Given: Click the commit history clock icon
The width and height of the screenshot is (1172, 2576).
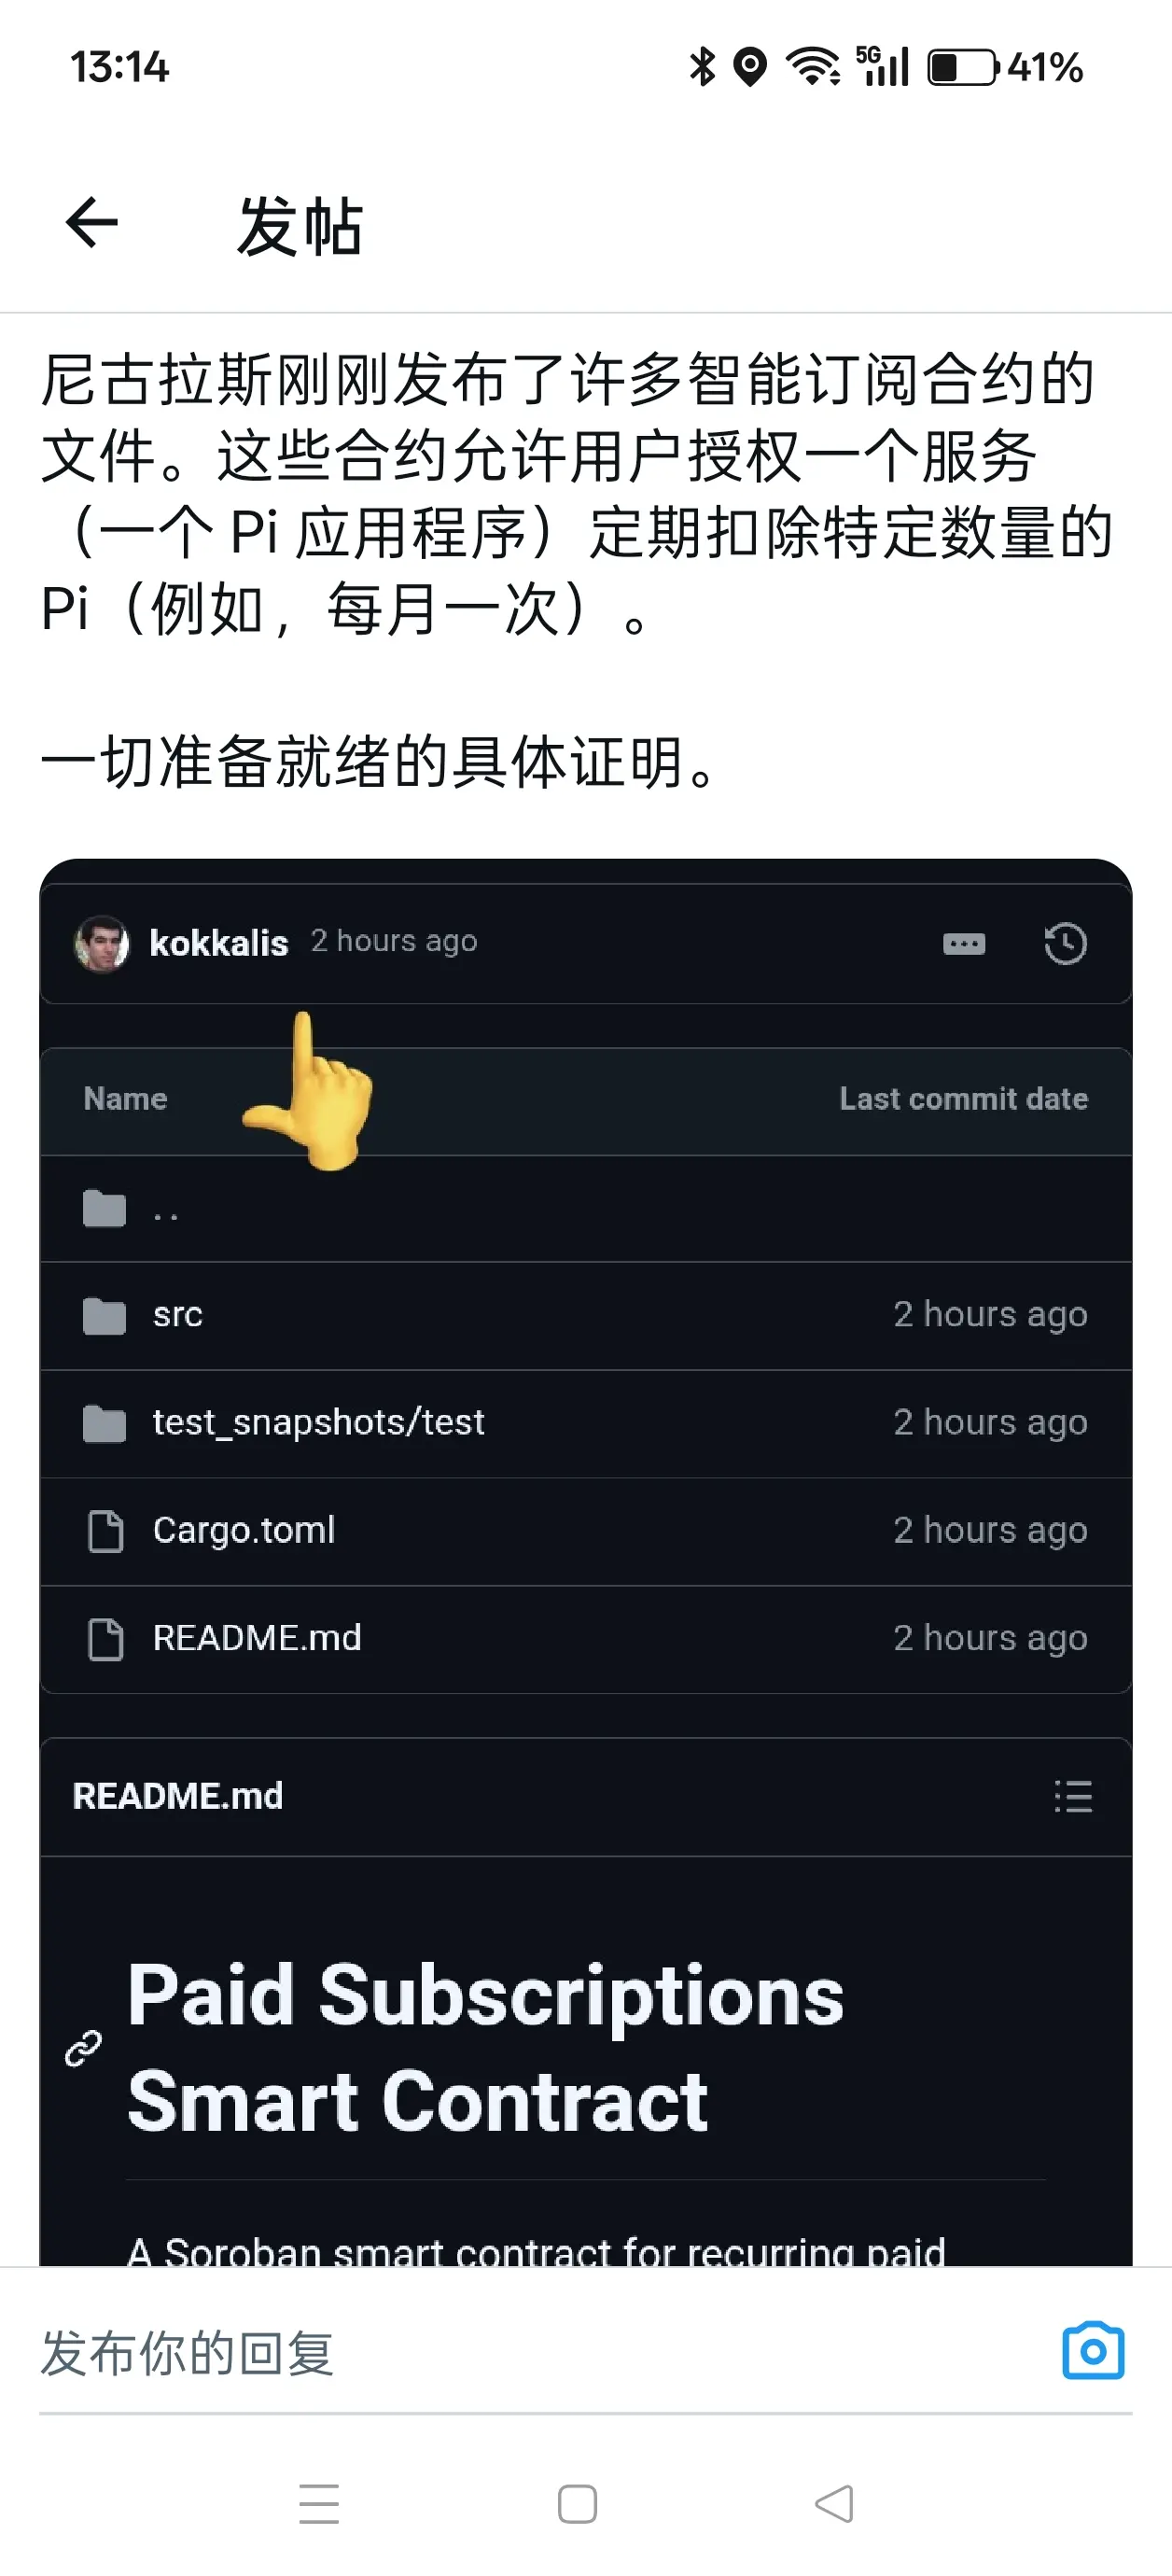Looking at the screenshot, I should (1065, 943).
